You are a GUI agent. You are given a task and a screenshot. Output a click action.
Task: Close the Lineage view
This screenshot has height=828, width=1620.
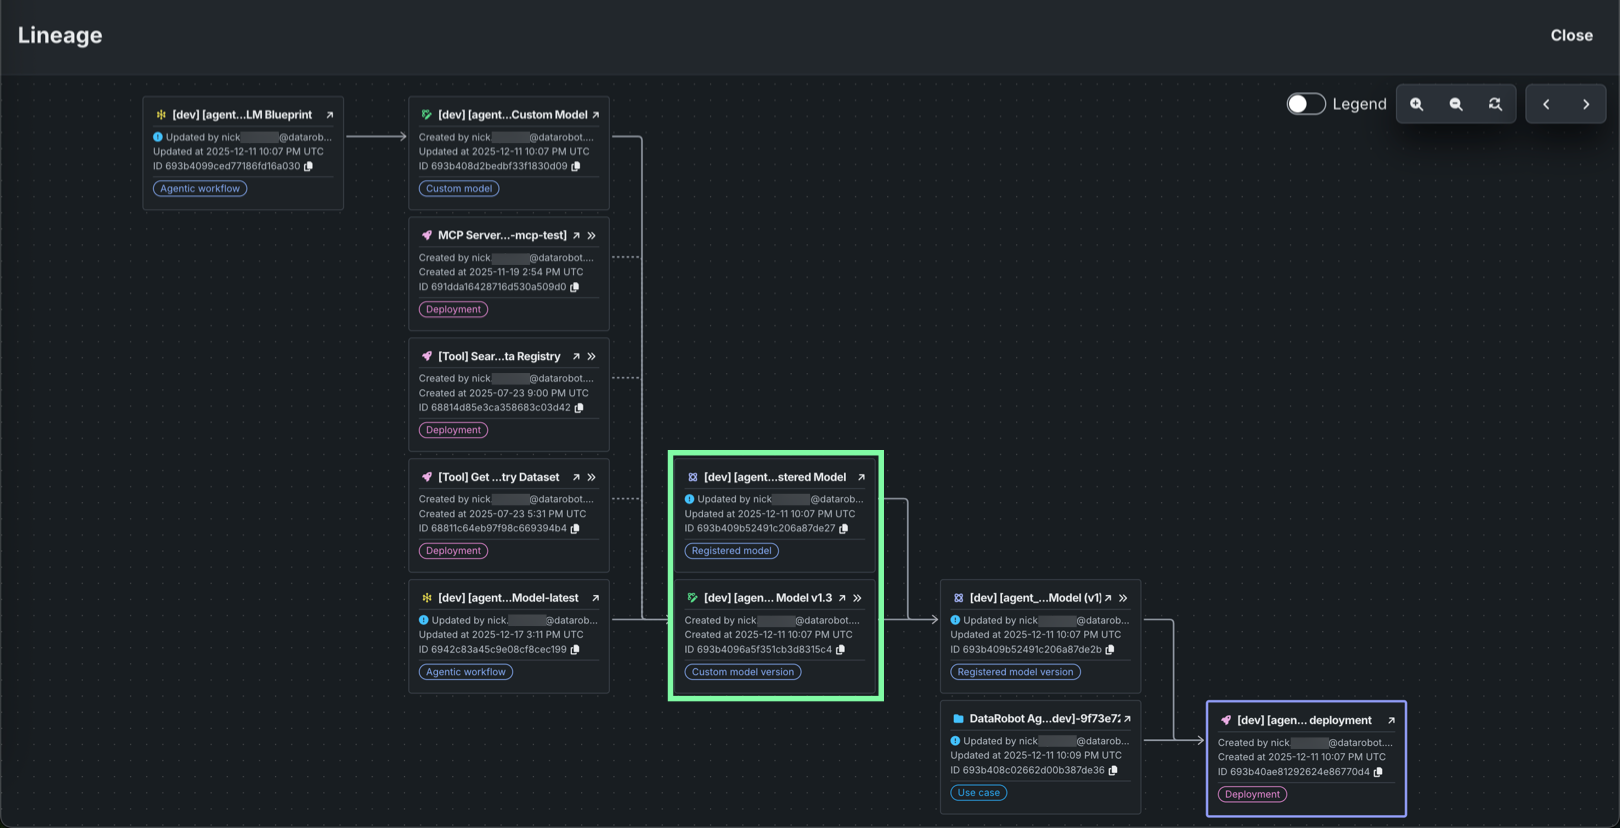click(x=1571, y=35)
